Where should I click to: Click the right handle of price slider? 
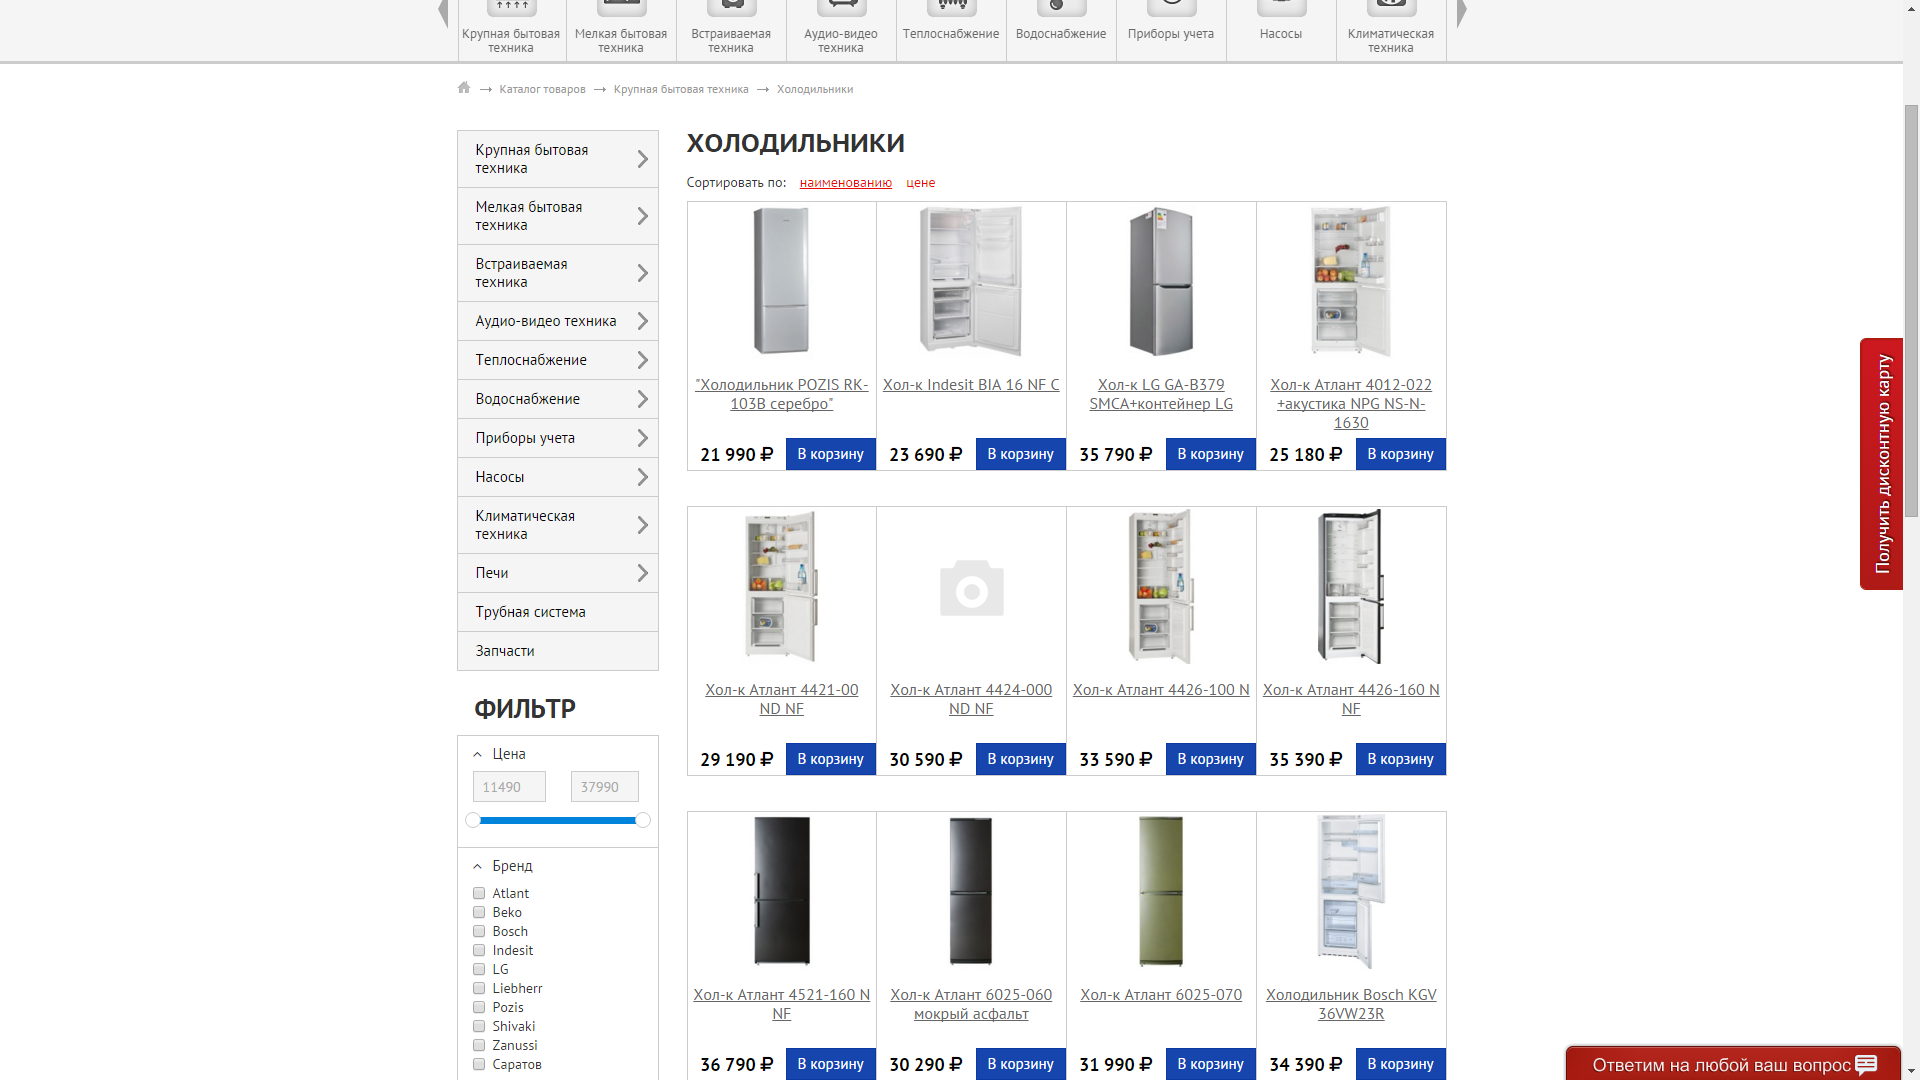tap(643, 820)
